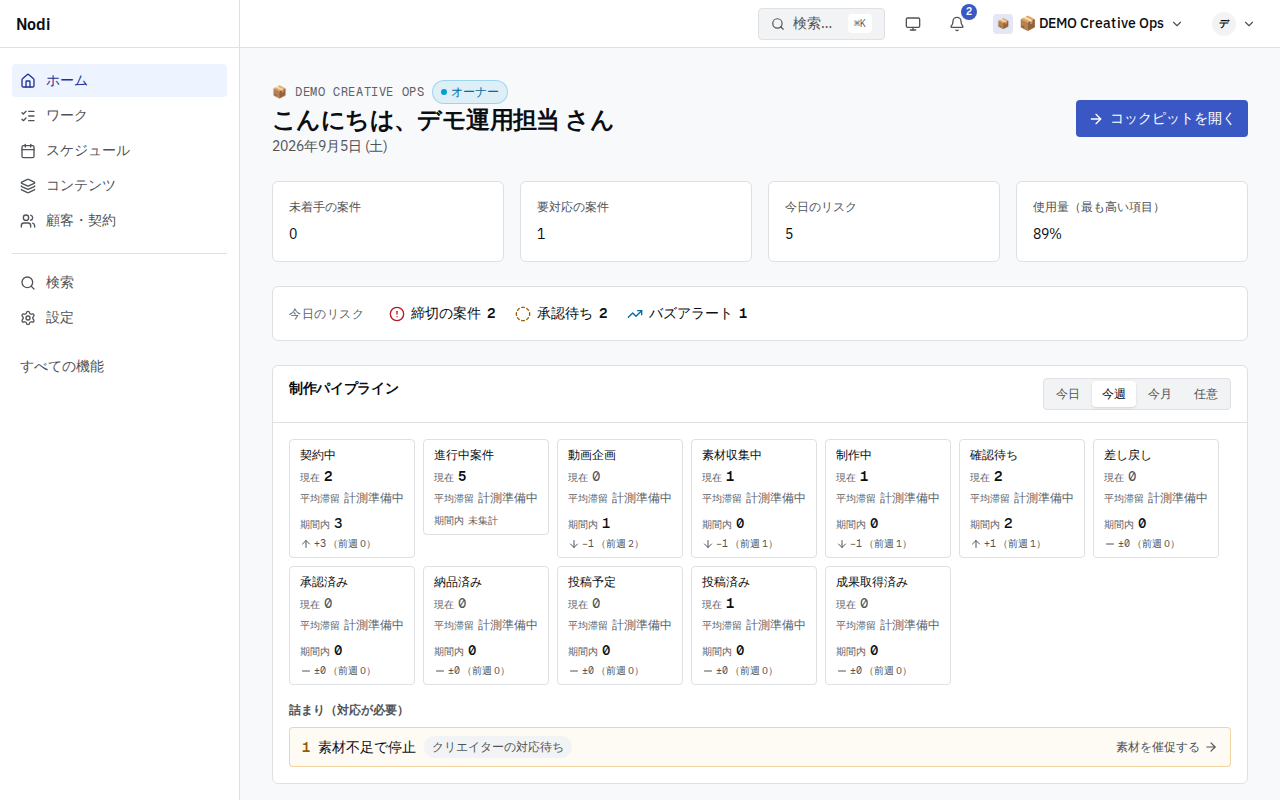Click the Schedule calendar icon in sidebar
1280x800 pixels.
[x=28, y=151]
